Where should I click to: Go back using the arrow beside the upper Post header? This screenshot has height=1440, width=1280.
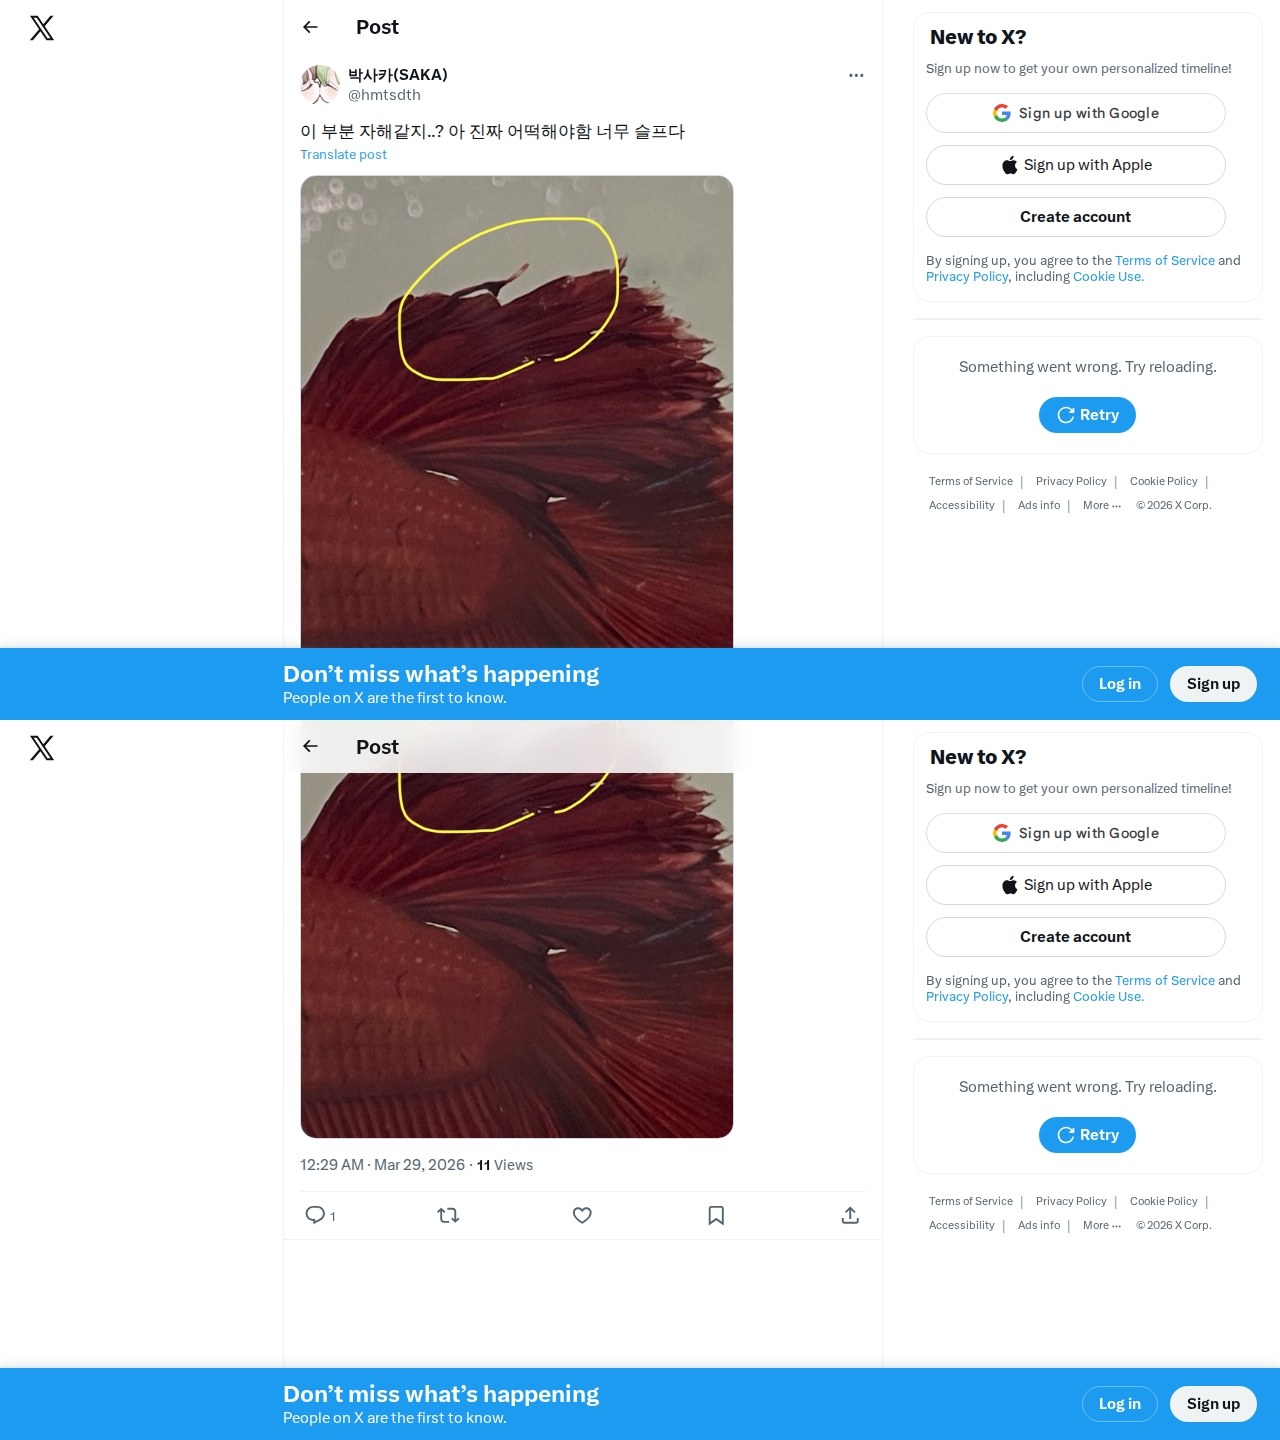coord(310,27)
